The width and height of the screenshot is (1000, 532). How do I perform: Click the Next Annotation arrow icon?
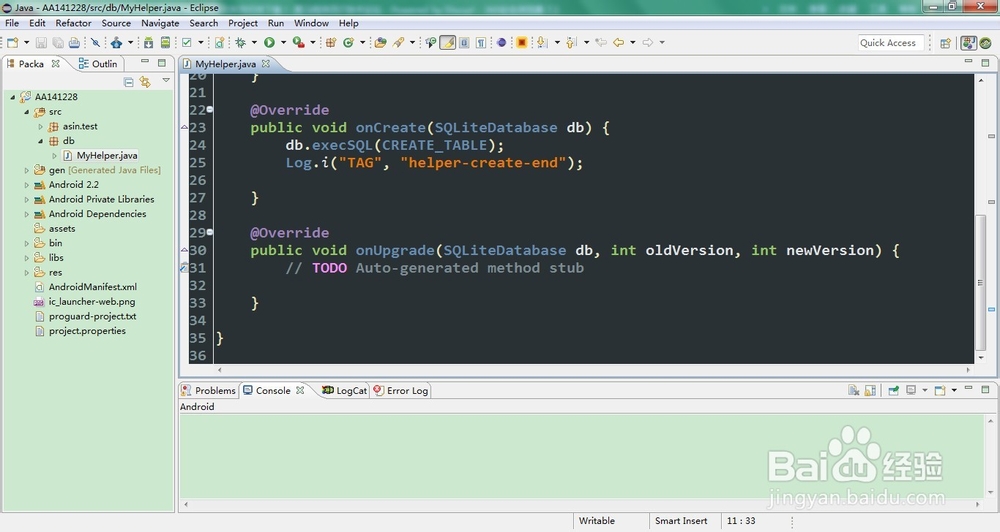[542, 43]
